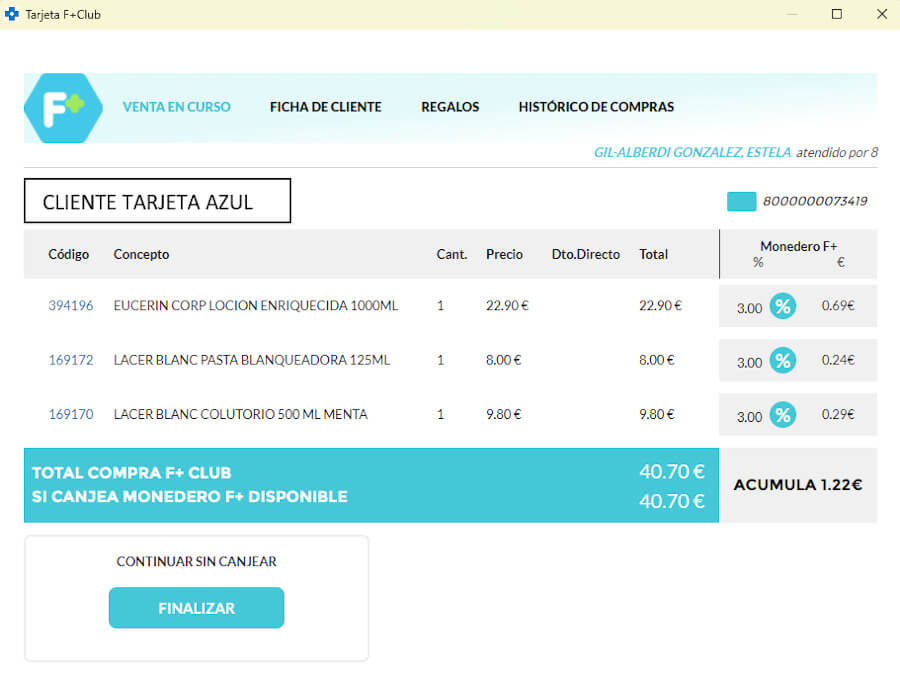Click the Tarjeta F+Club title bar icon
This screenshot has width=900, height=675.
pyautogui.click(x=11, y=14)
